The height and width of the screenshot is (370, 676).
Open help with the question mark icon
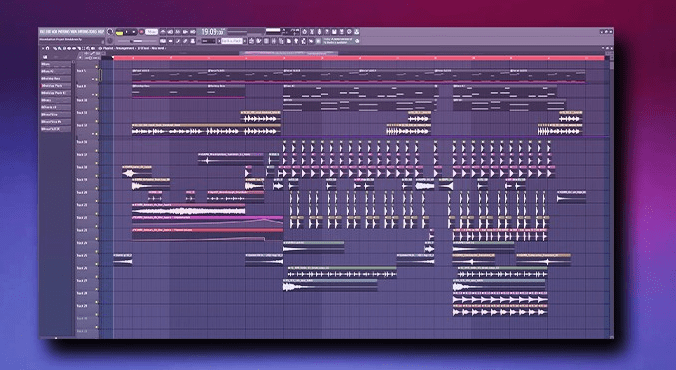tap(327, 31)
